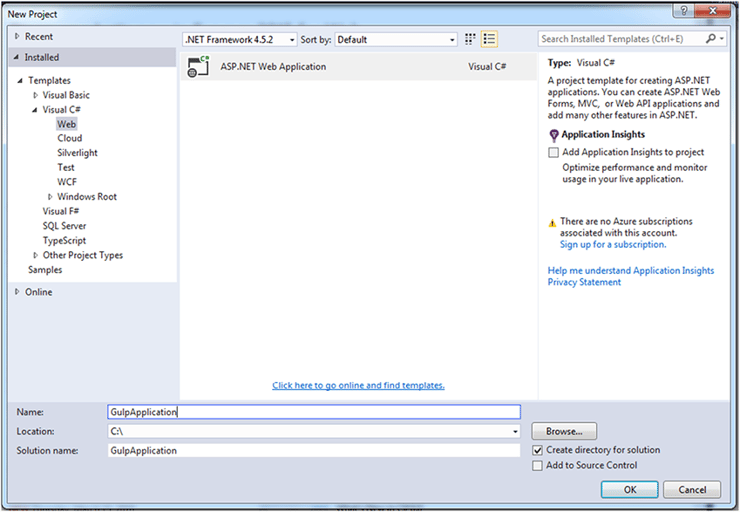Select the Silverlight template category
The height and width of the screenshot is (512, 740).
pyautogui.click(x=77, y=153)
